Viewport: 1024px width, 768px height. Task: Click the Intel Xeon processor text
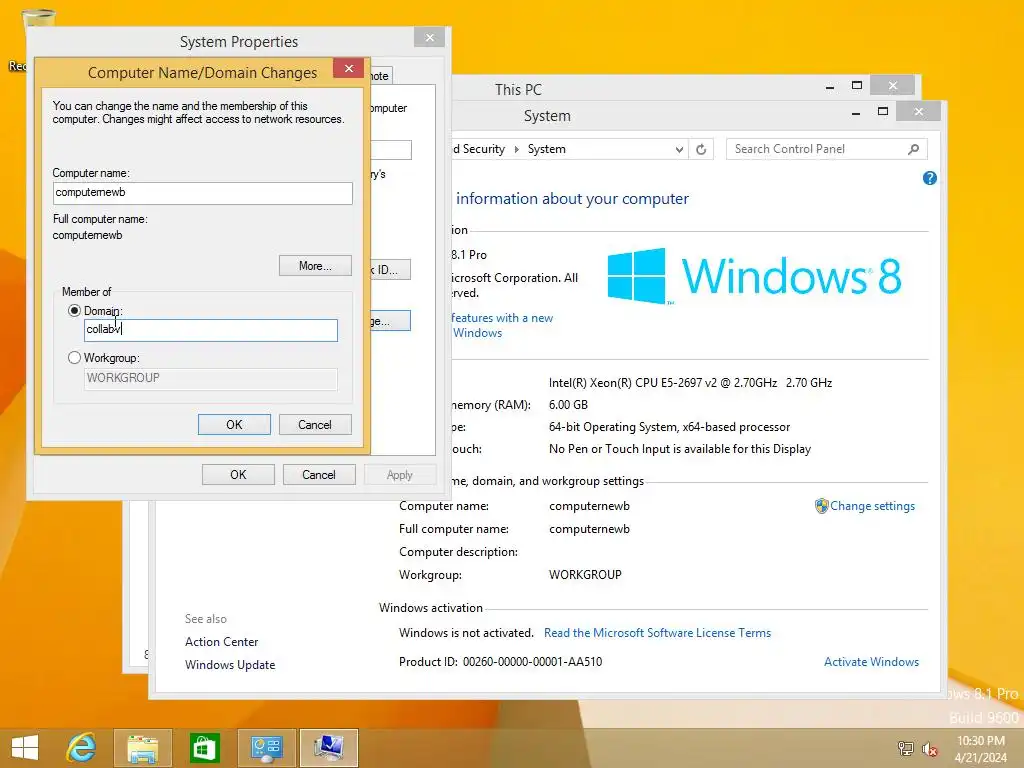[690, 383]
